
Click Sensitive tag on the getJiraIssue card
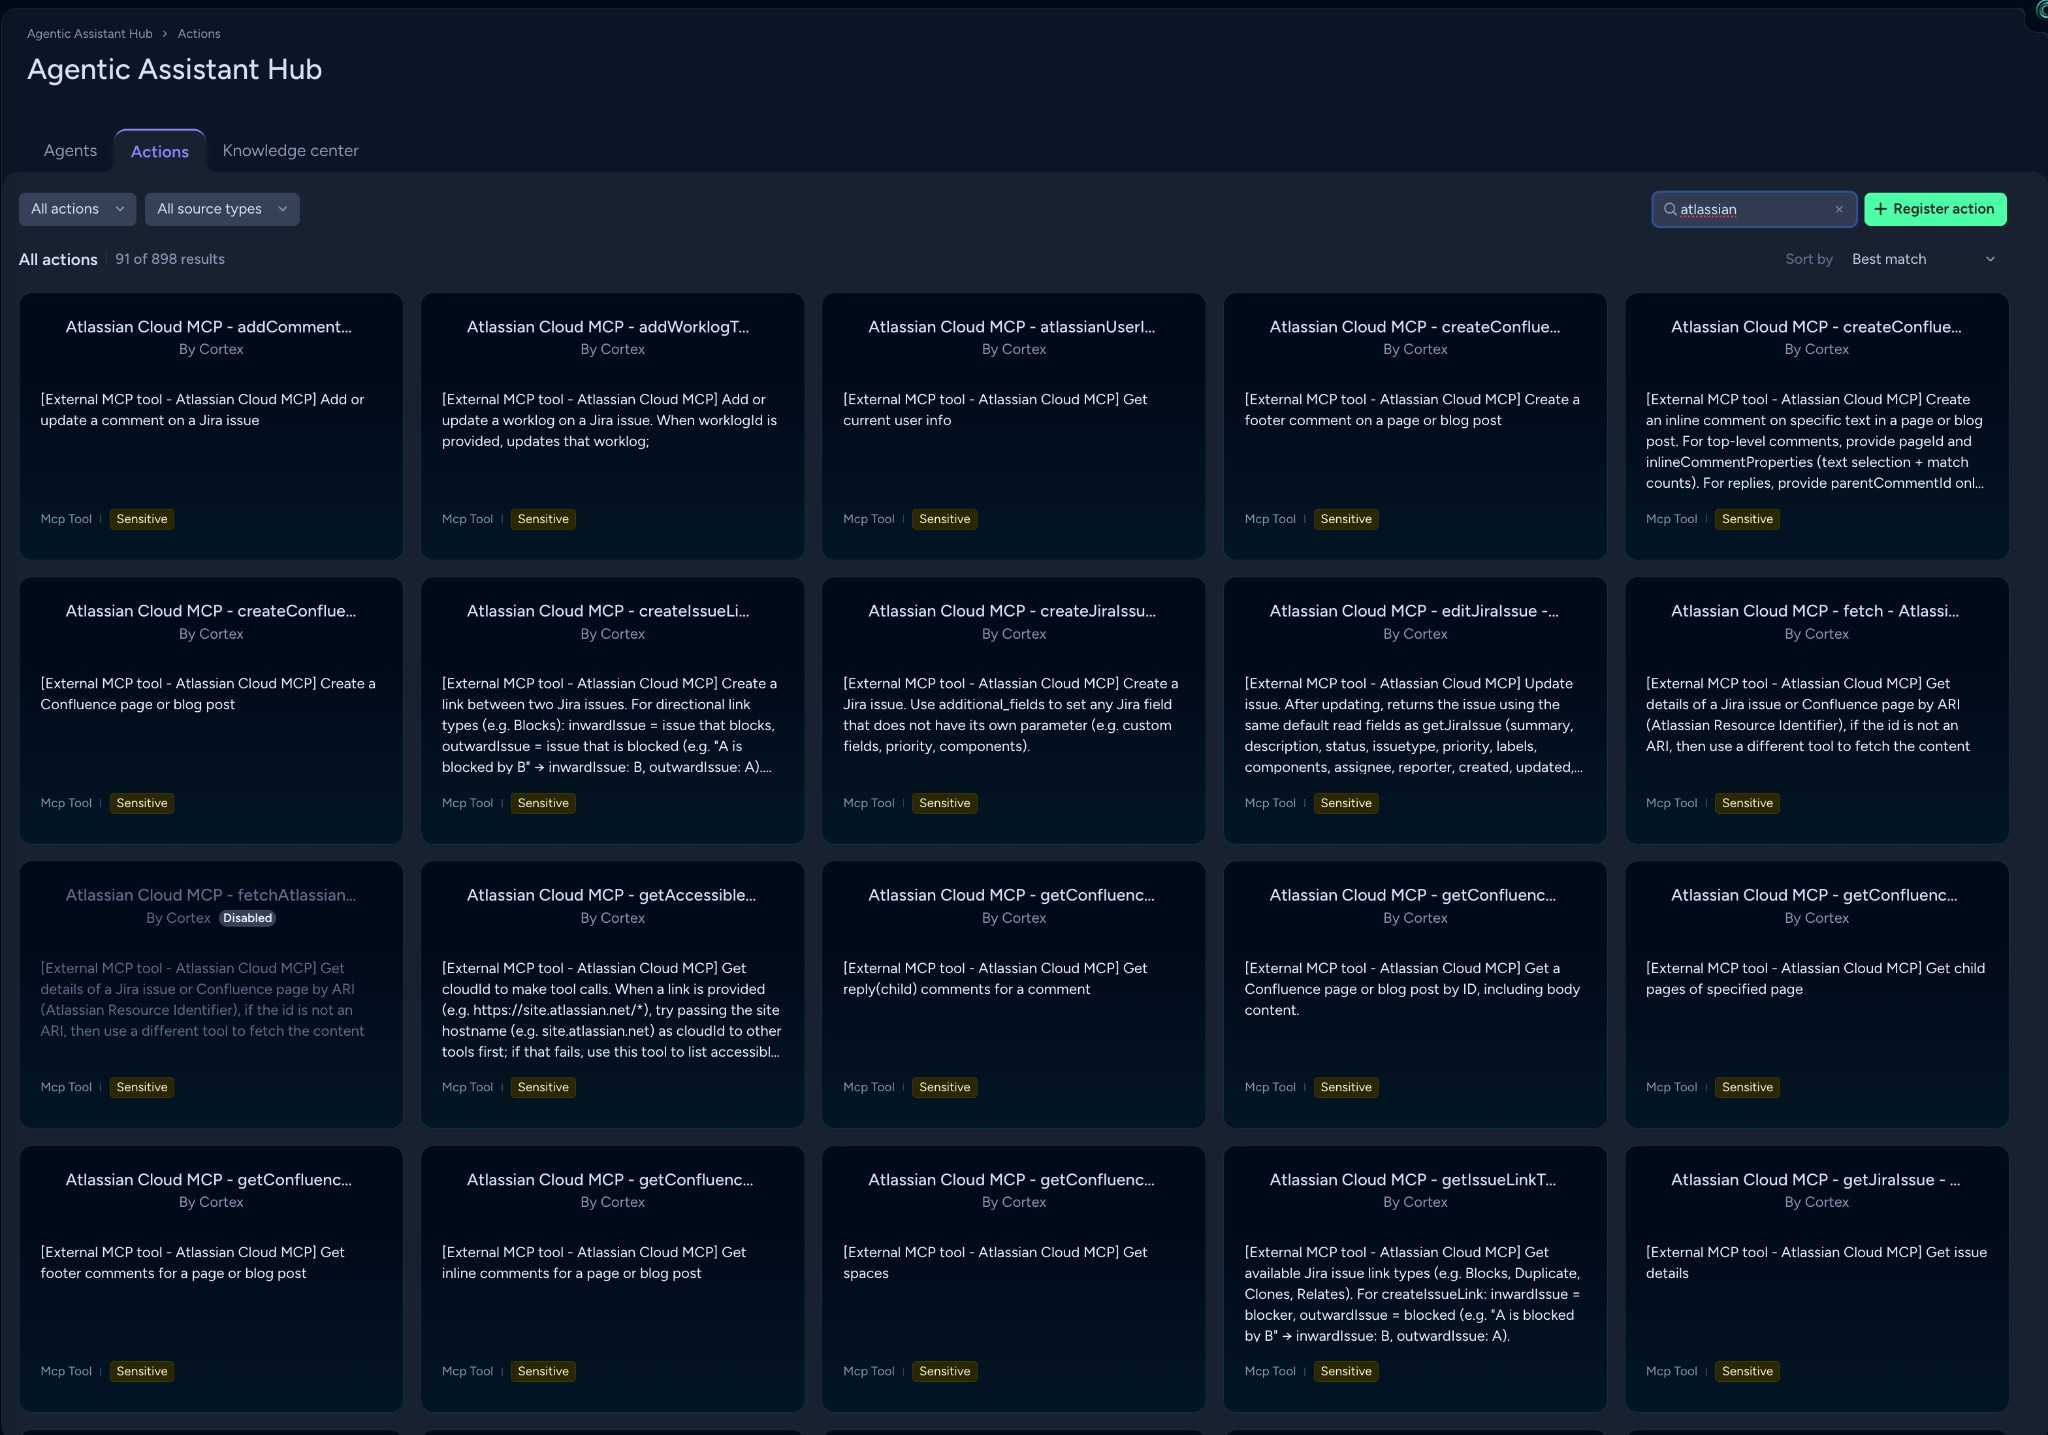[x=1747, y=1371]
